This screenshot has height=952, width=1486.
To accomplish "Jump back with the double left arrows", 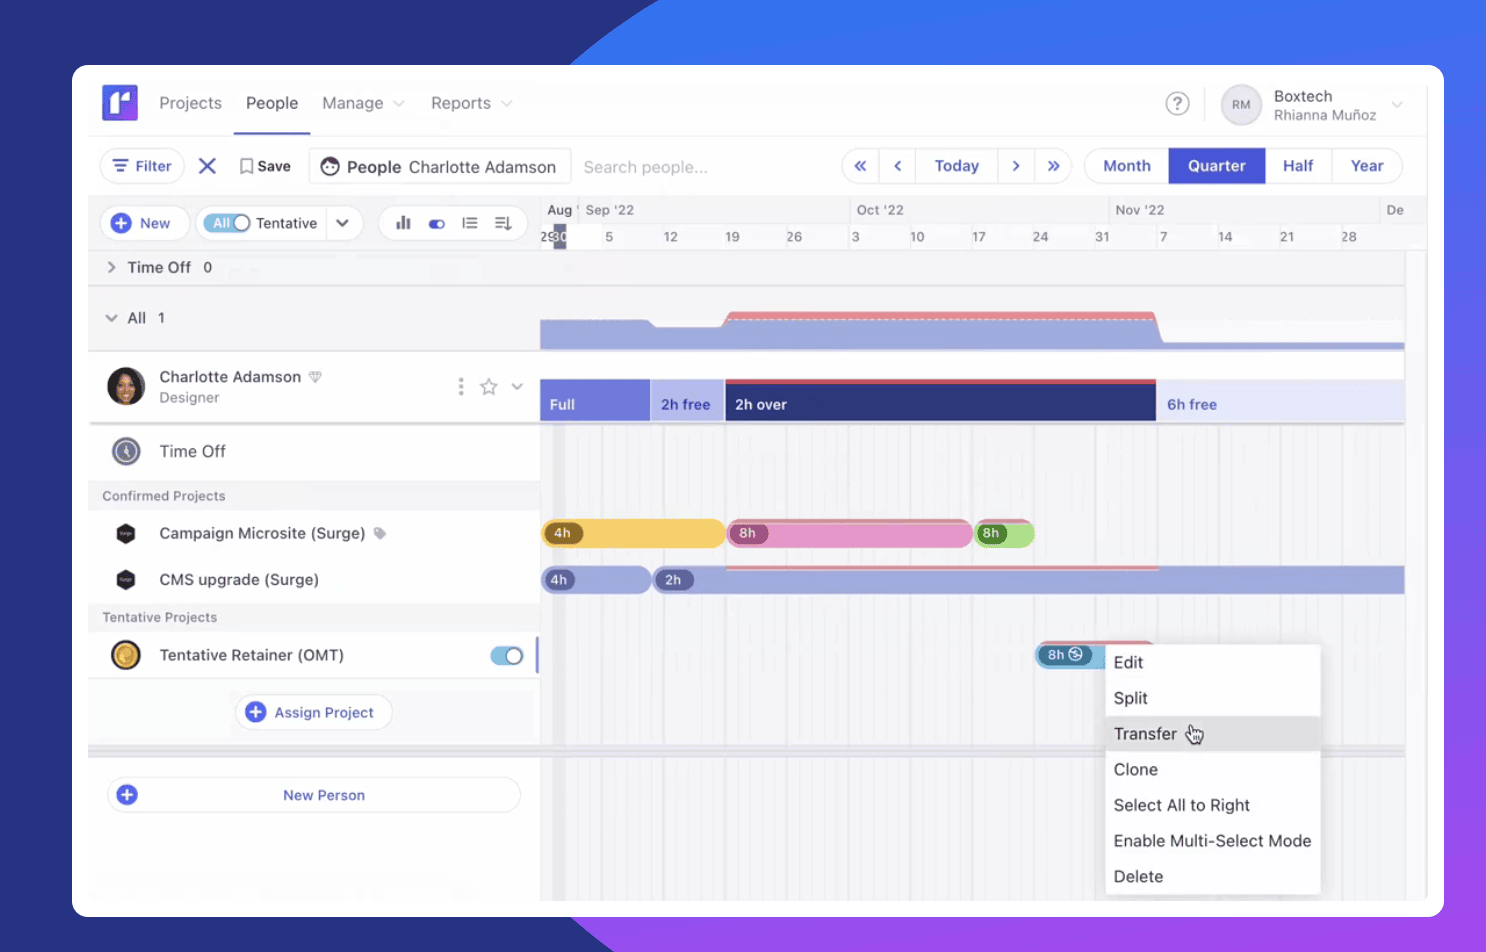I will coord(860,166).
